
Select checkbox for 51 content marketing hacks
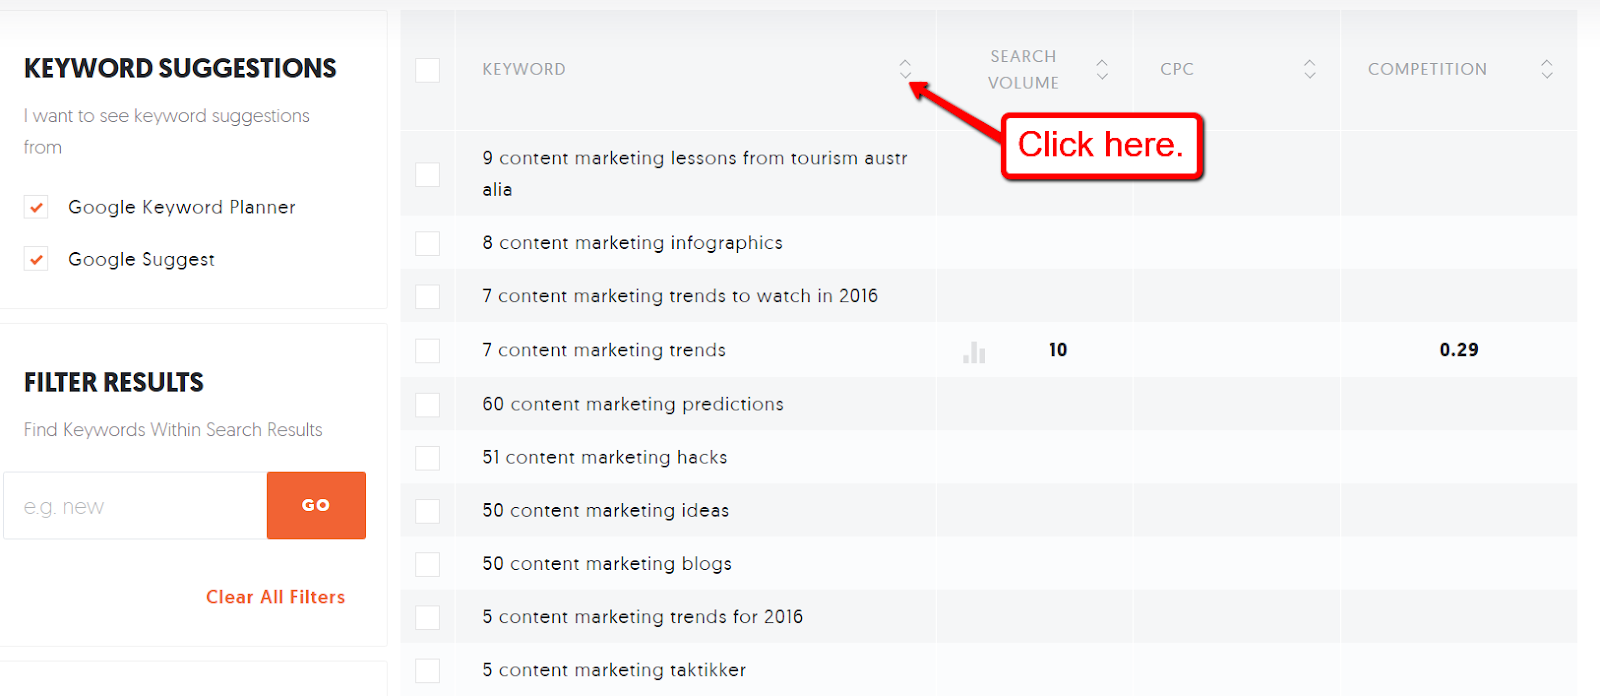pos(428,457)
